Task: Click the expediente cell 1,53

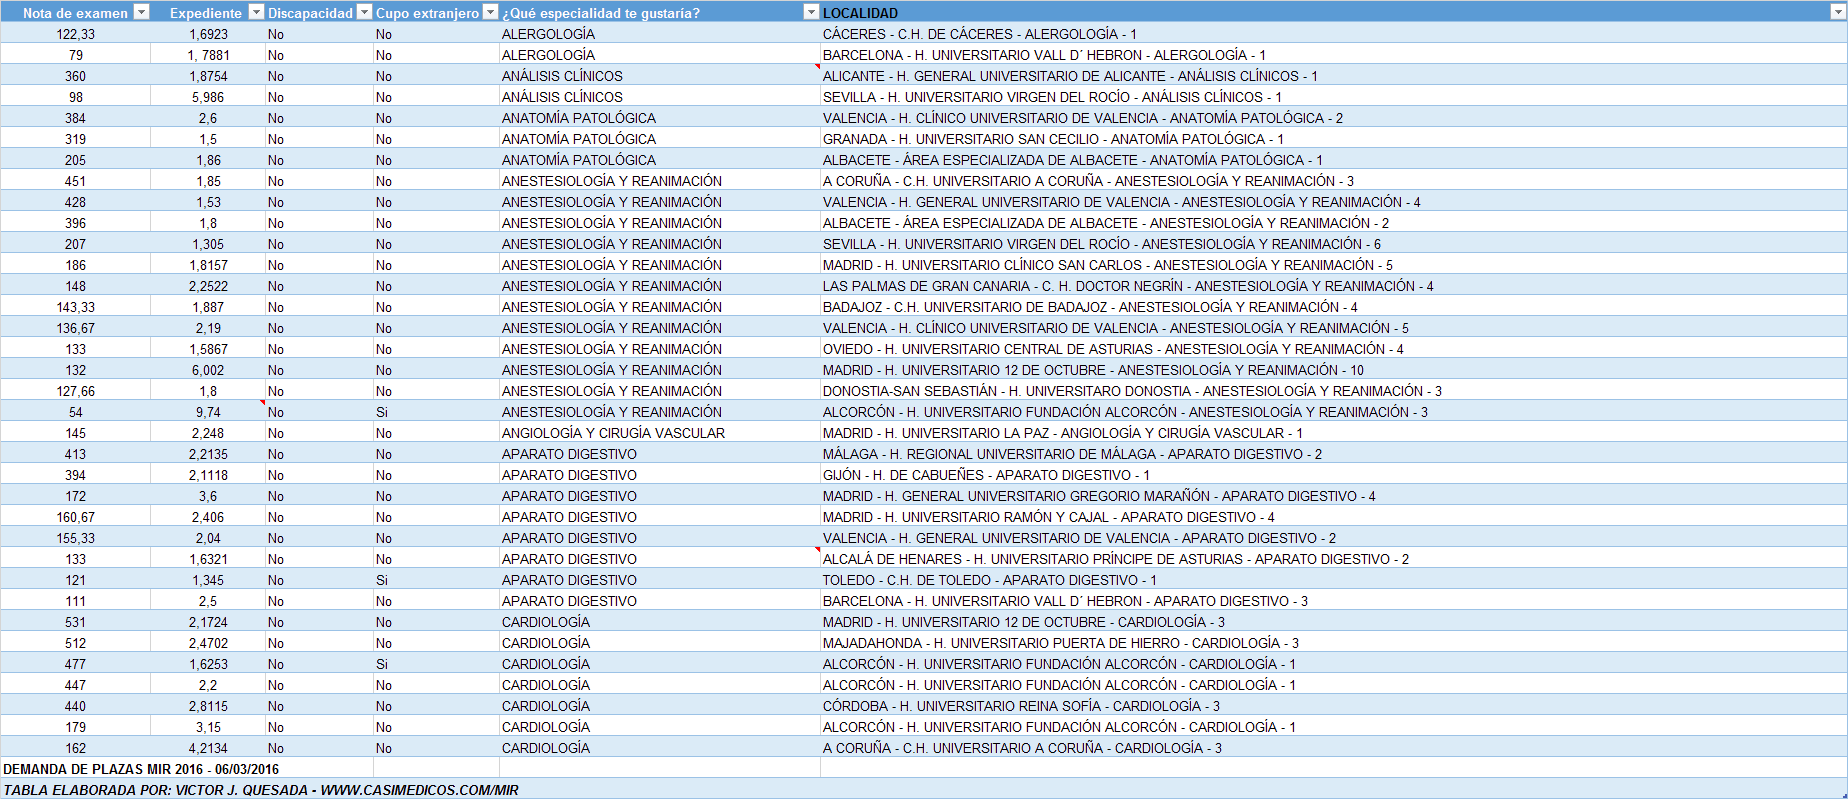Action: pyautogui.click(x=208, y=202)
